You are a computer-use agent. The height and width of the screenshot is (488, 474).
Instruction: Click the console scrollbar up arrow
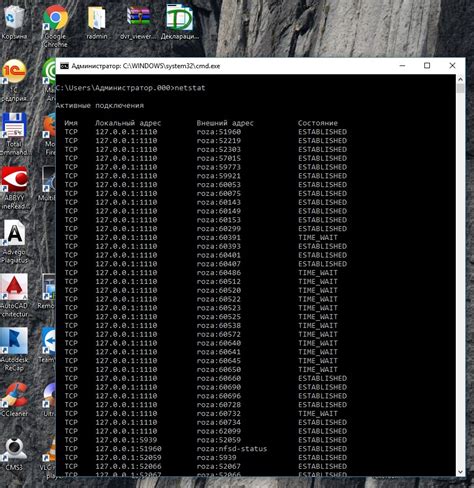[460, 79]
